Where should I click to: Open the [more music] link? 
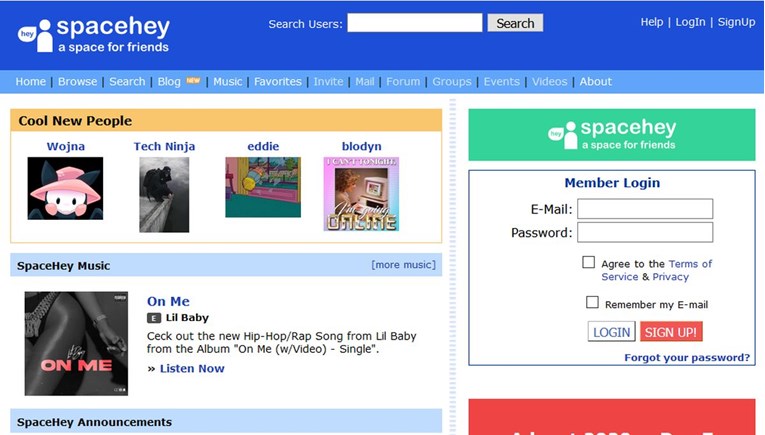pos(403,265)
